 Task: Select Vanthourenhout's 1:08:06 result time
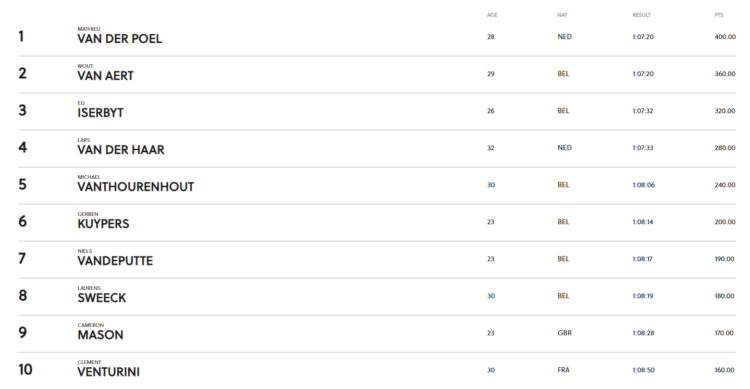point(643,185)
